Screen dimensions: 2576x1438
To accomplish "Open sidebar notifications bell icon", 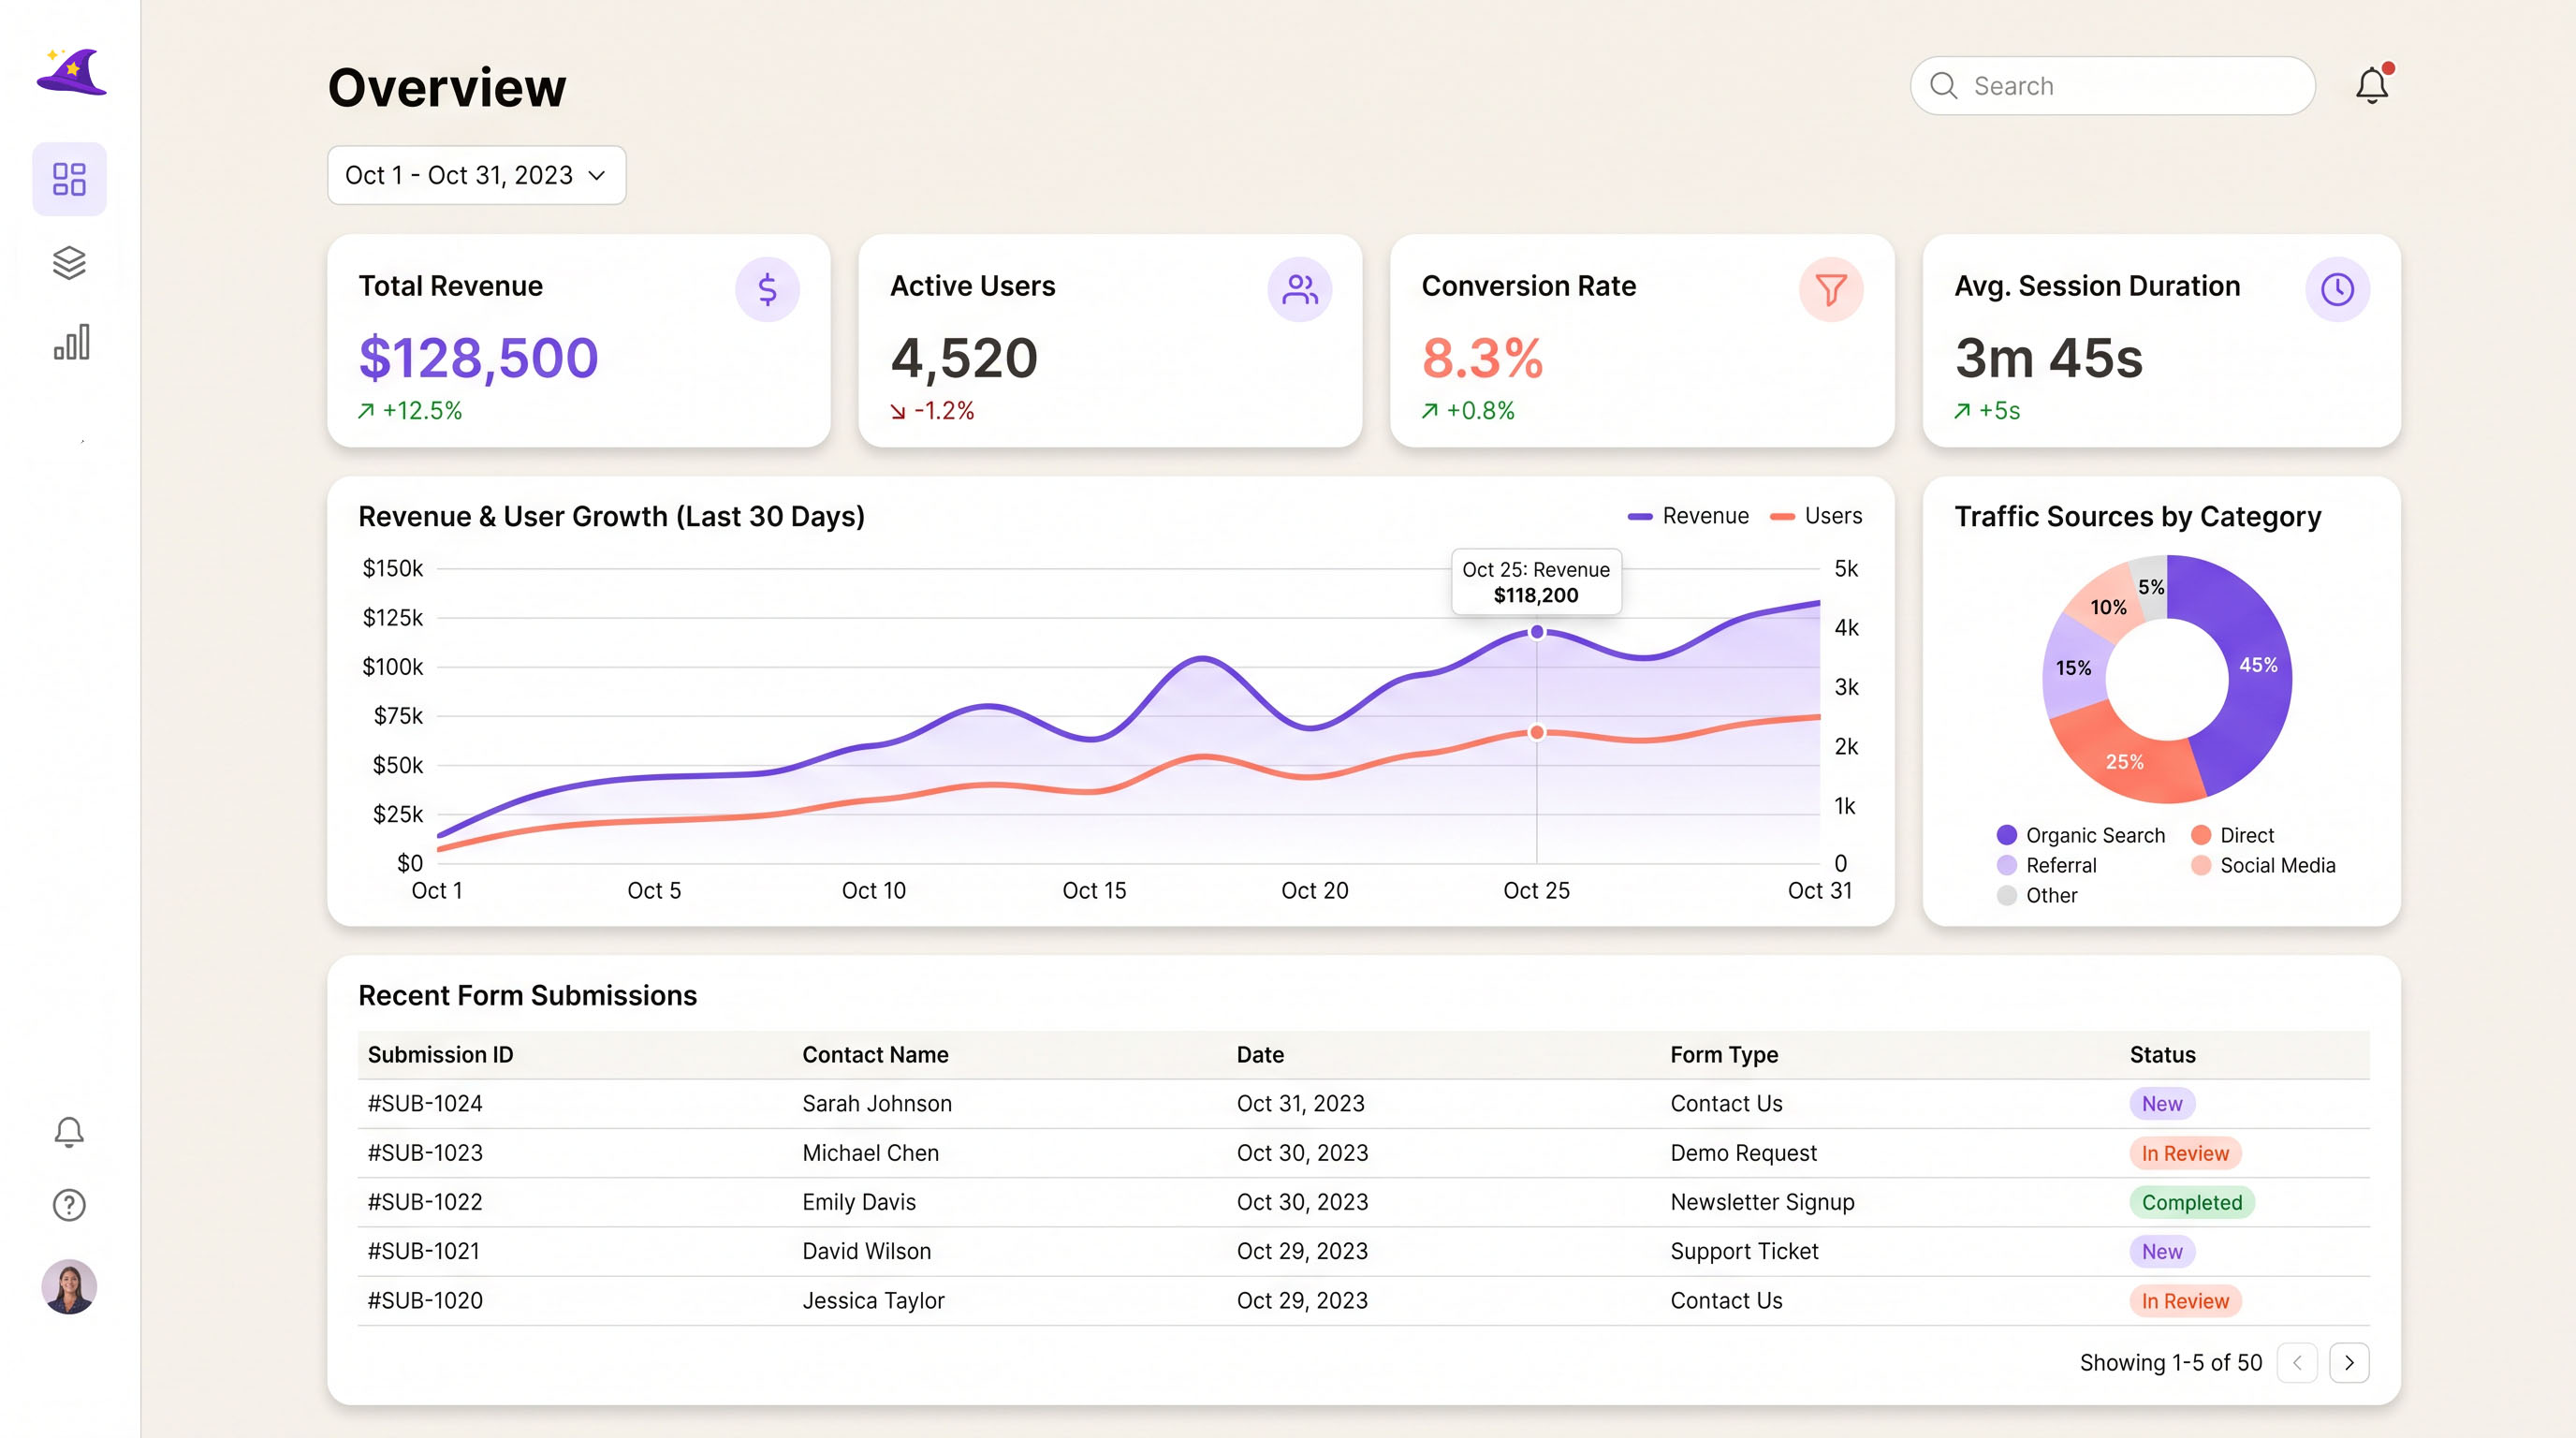I will [69, 1132].
